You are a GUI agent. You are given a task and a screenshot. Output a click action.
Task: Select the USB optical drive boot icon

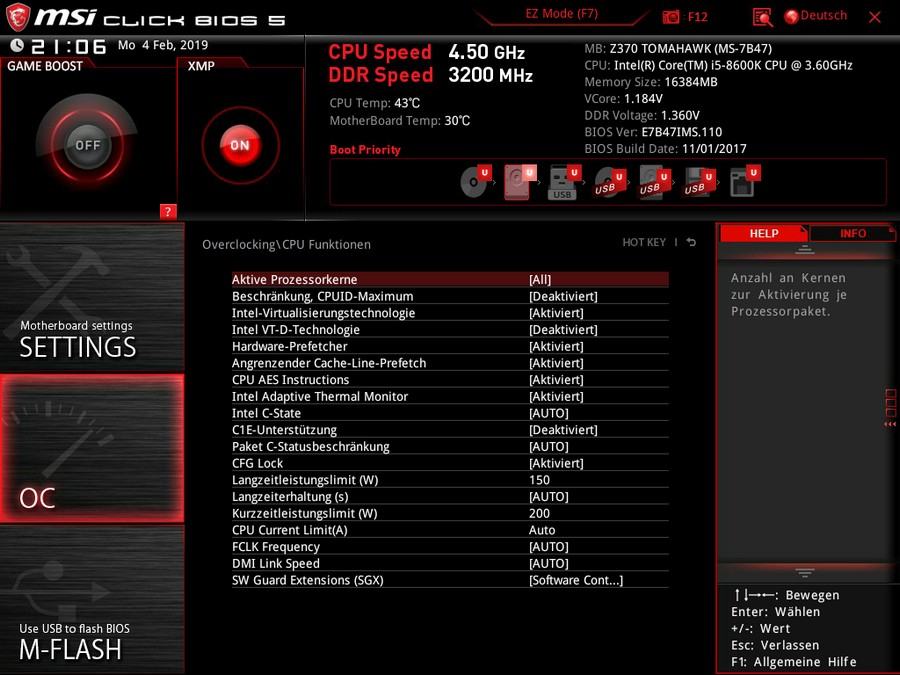tap(609, 183)
